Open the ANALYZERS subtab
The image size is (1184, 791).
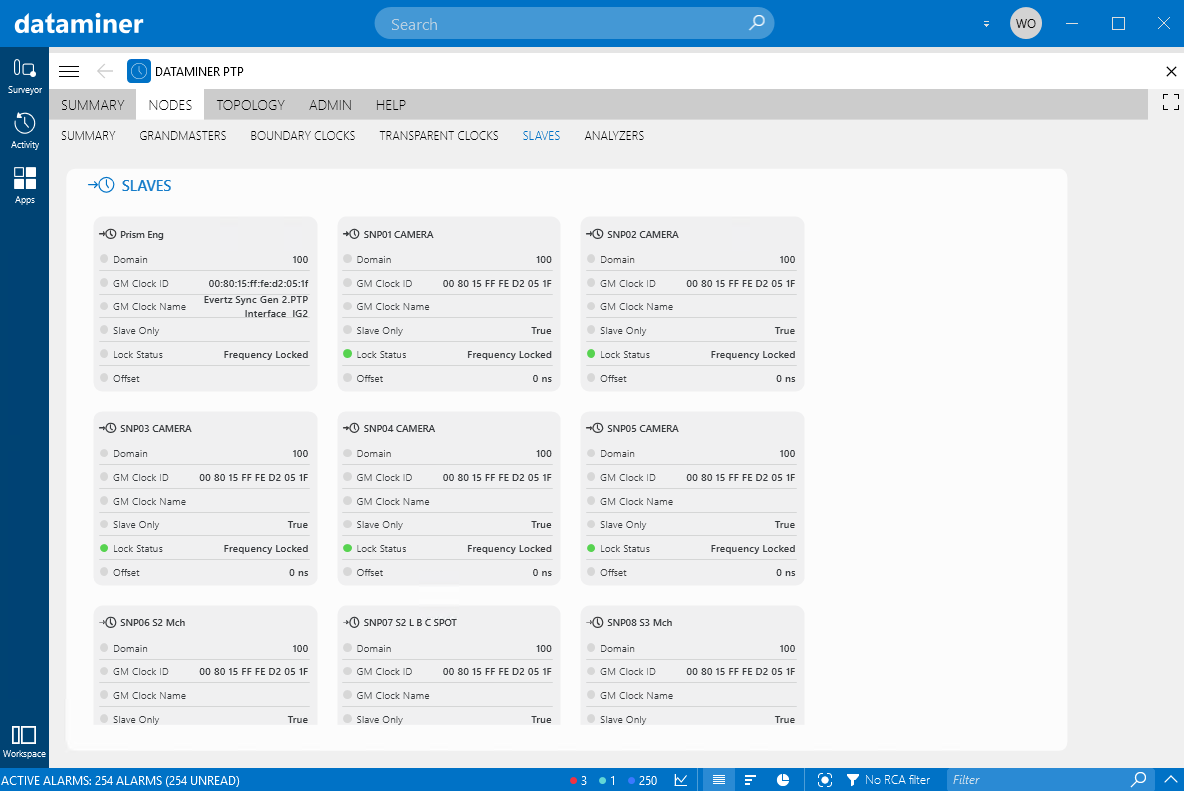coord(614,136)
